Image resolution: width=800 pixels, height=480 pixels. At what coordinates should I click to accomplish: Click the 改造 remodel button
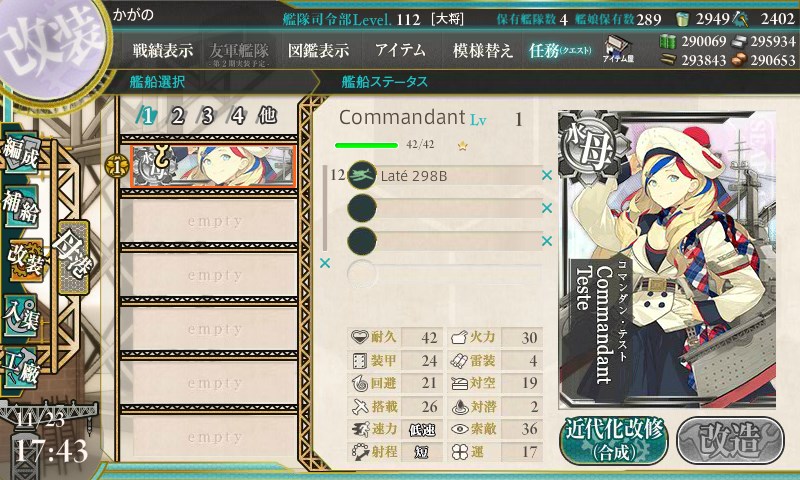point(730,440)
